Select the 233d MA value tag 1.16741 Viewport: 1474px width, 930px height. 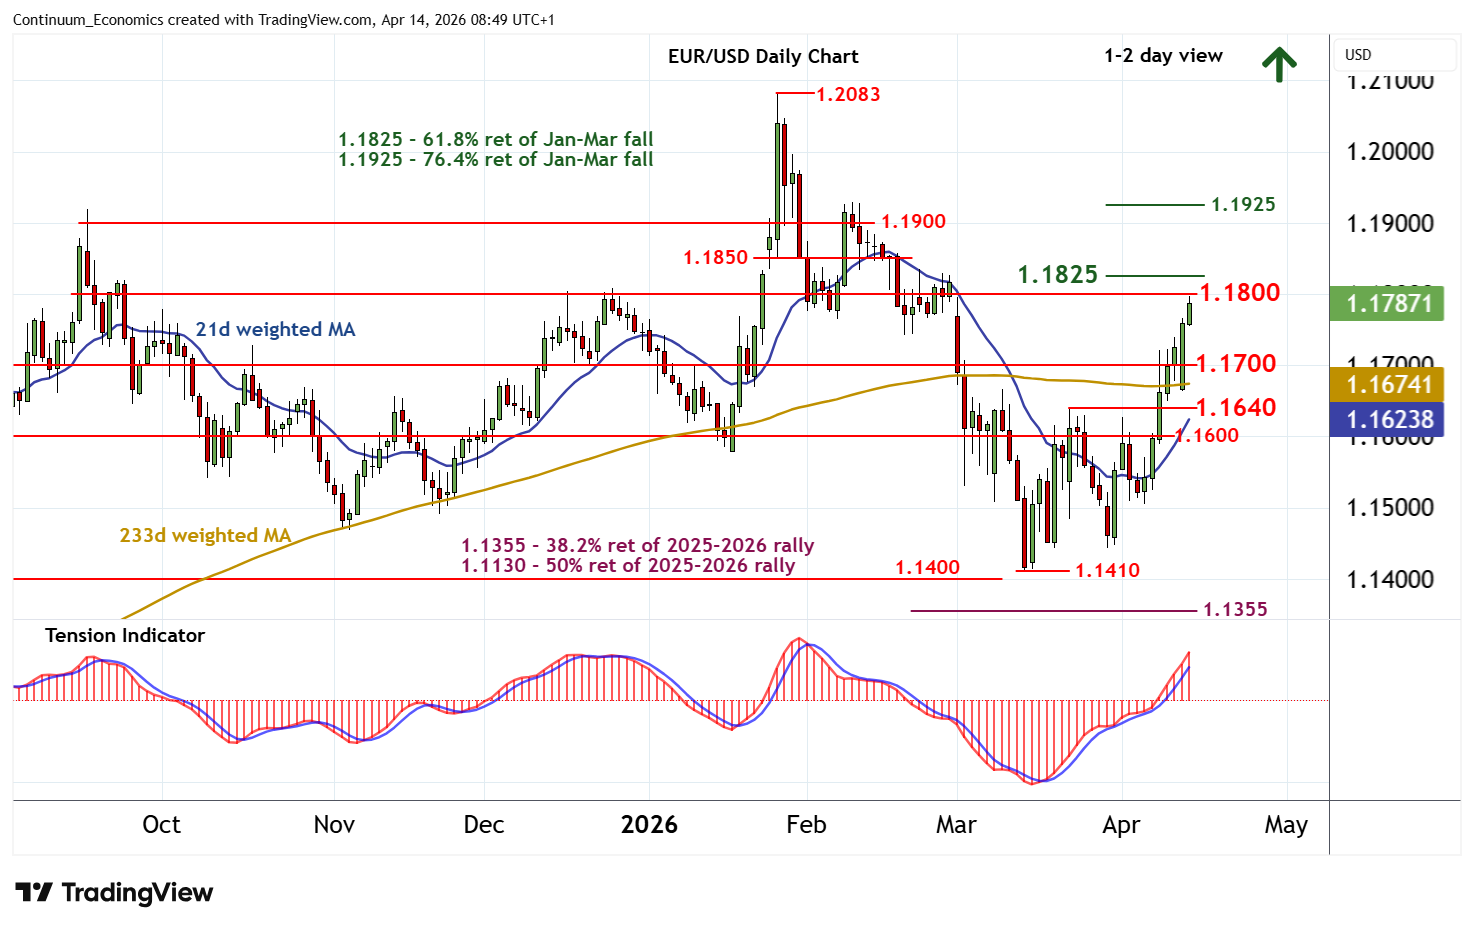pyautogui.click(x=1386, y=384)
